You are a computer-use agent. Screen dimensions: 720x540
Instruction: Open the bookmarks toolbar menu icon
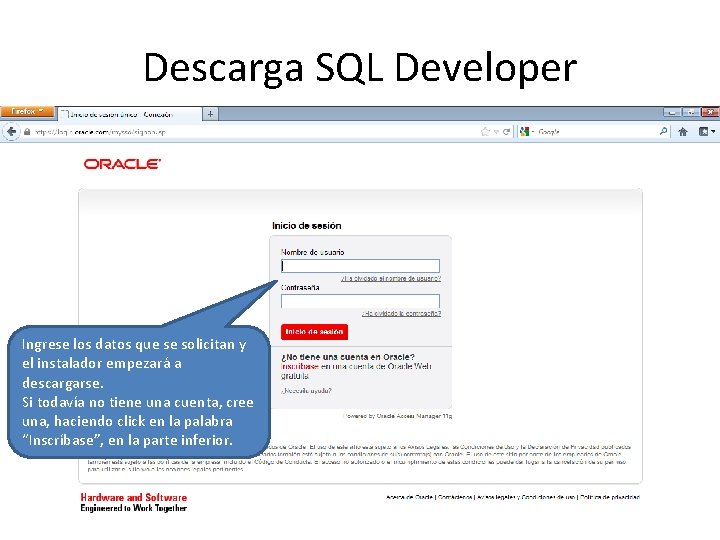[706, 132]
